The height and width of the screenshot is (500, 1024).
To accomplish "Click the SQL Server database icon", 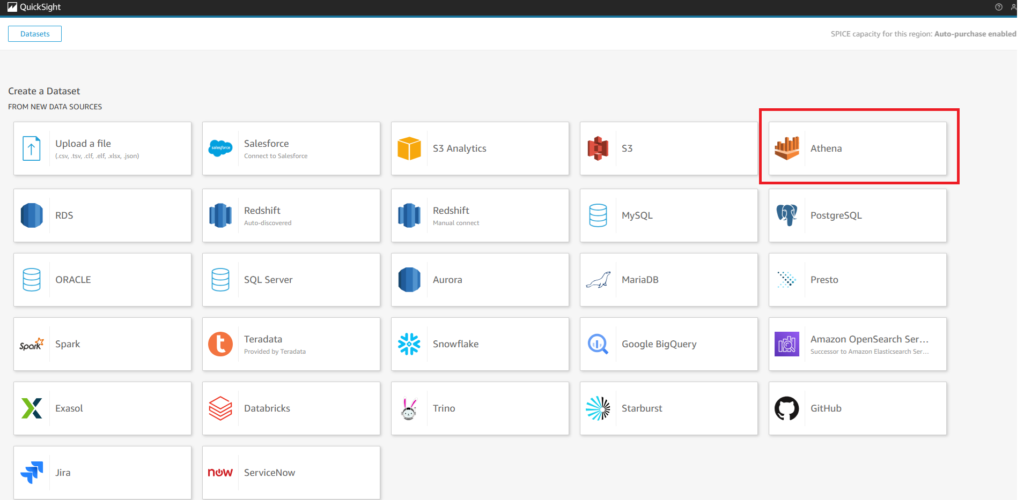I will click(x=220, y=279).
